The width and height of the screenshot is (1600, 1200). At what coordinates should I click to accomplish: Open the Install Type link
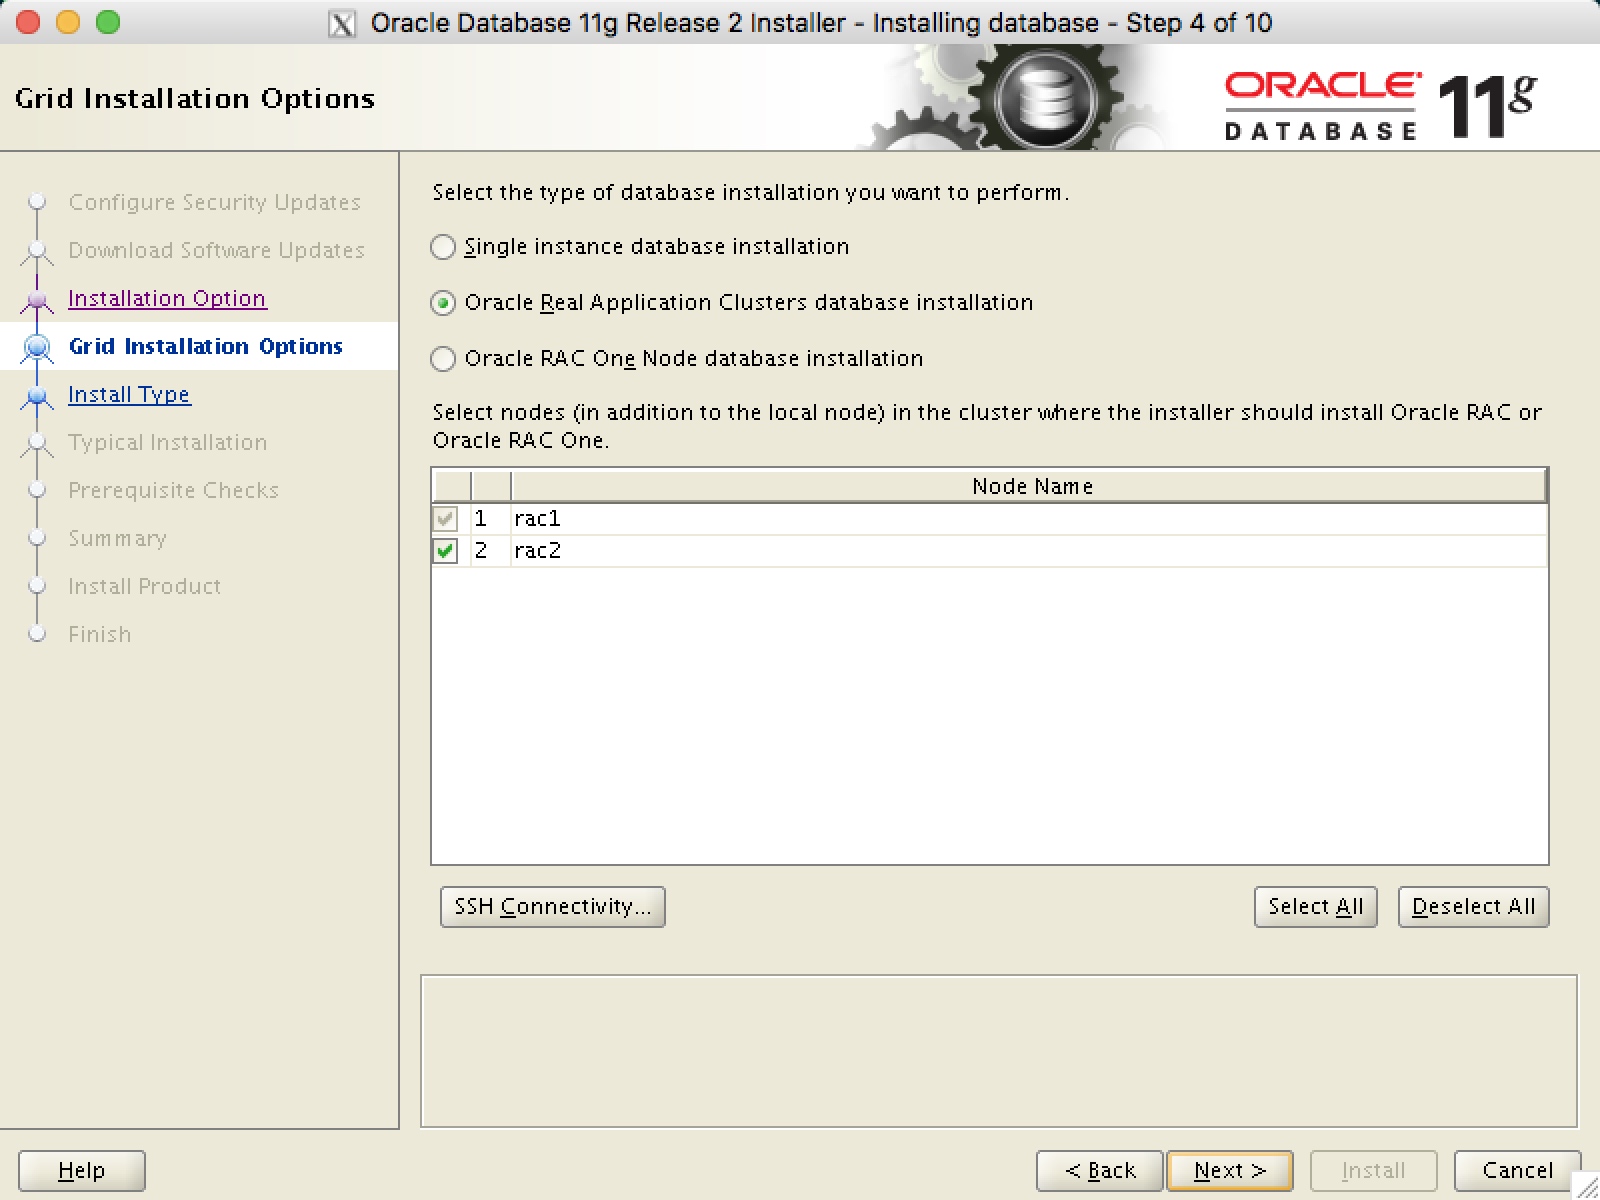tap(128, 395)
